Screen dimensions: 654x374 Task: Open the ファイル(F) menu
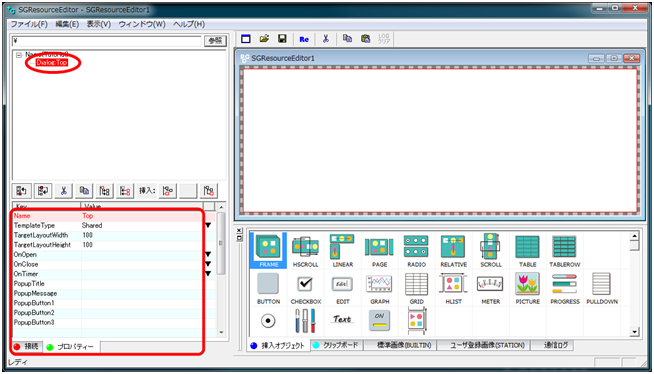tap(29, 24)
